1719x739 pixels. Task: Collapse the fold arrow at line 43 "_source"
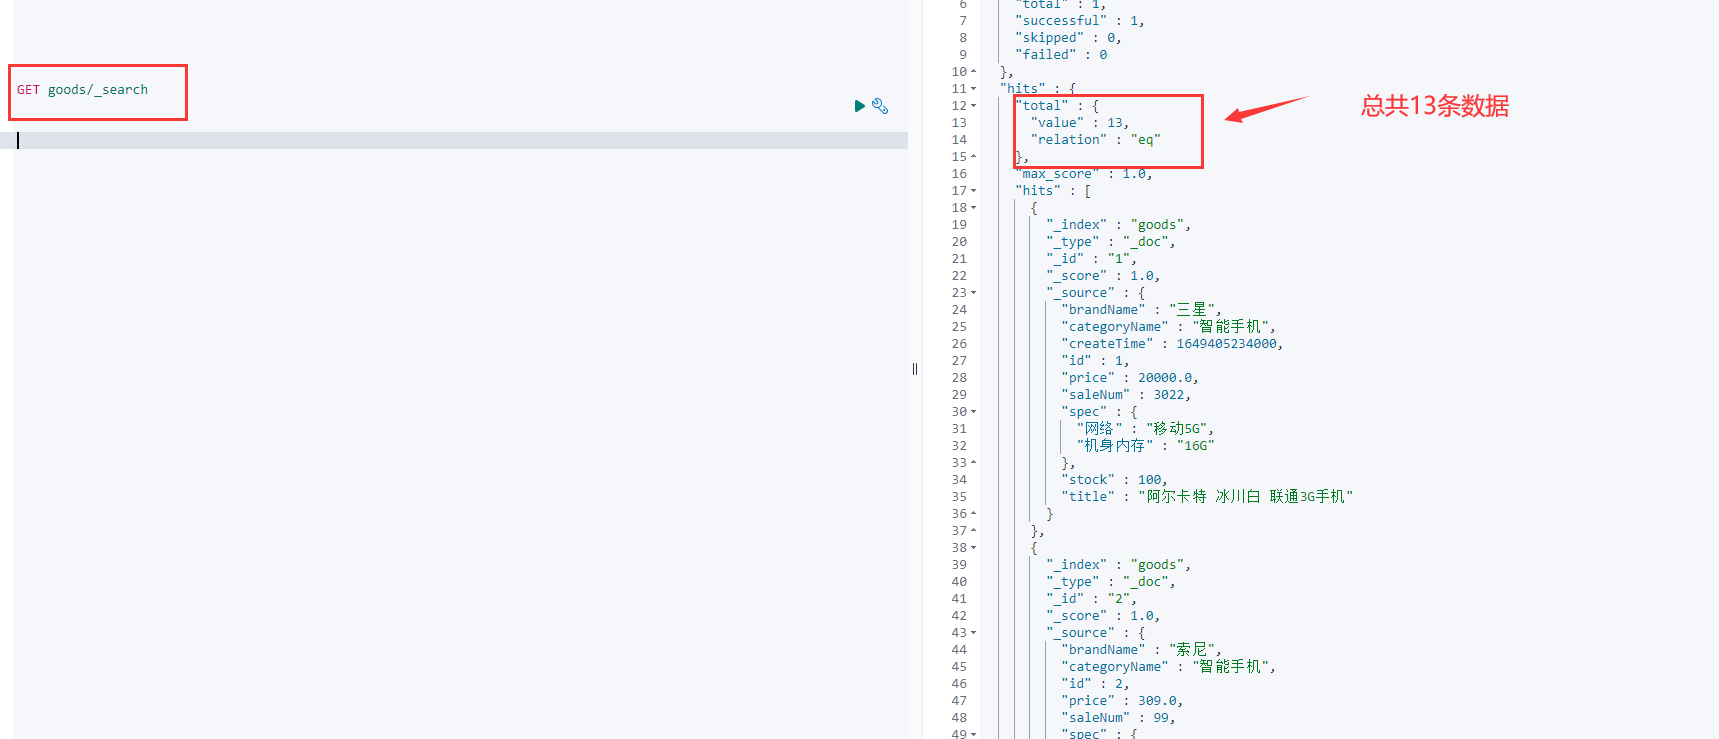[974, 633]
